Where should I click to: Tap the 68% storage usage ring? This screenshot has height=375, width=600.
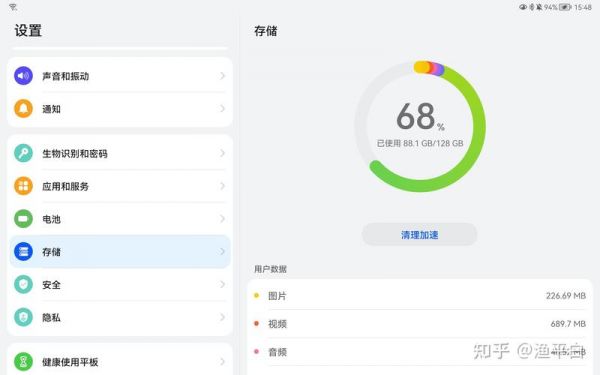pyautogui.click(x=420, y=126)
